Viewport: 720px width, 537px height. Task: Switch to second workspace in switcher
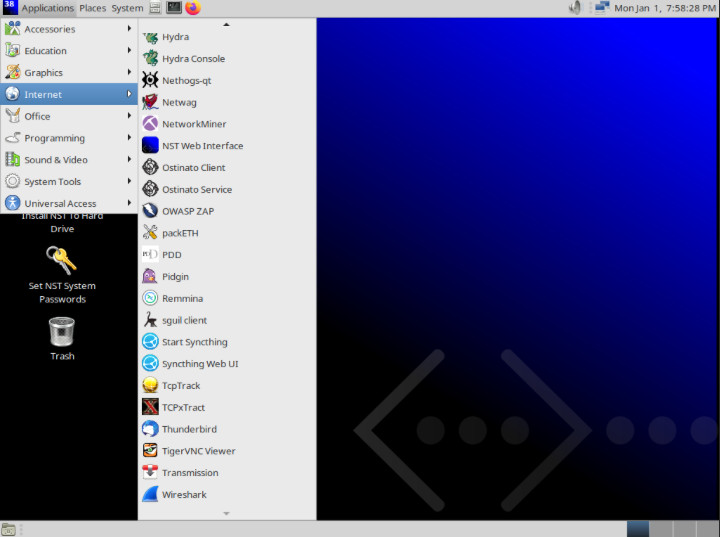660,529
